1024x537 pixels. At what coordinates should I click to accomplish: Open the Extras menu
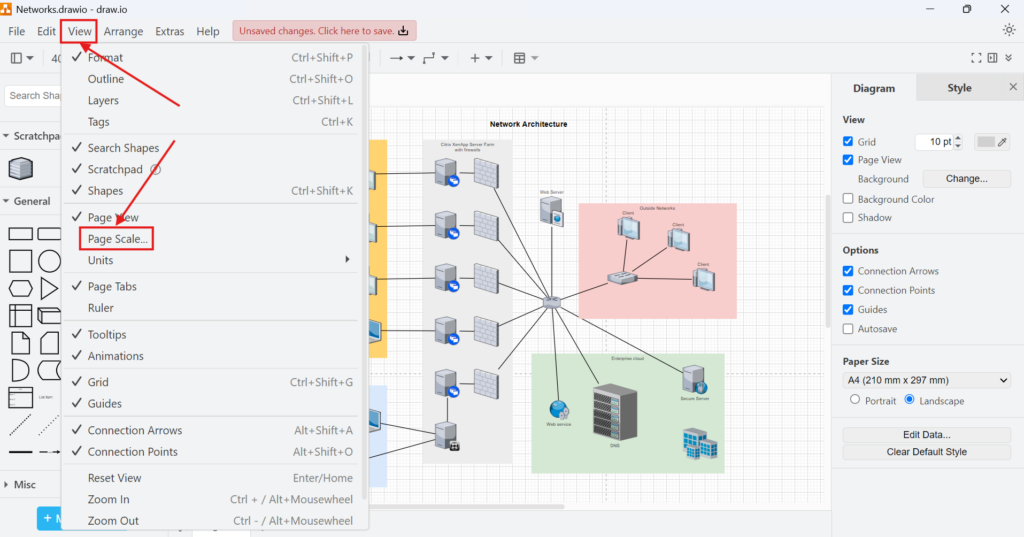click(x=170, y=31)
